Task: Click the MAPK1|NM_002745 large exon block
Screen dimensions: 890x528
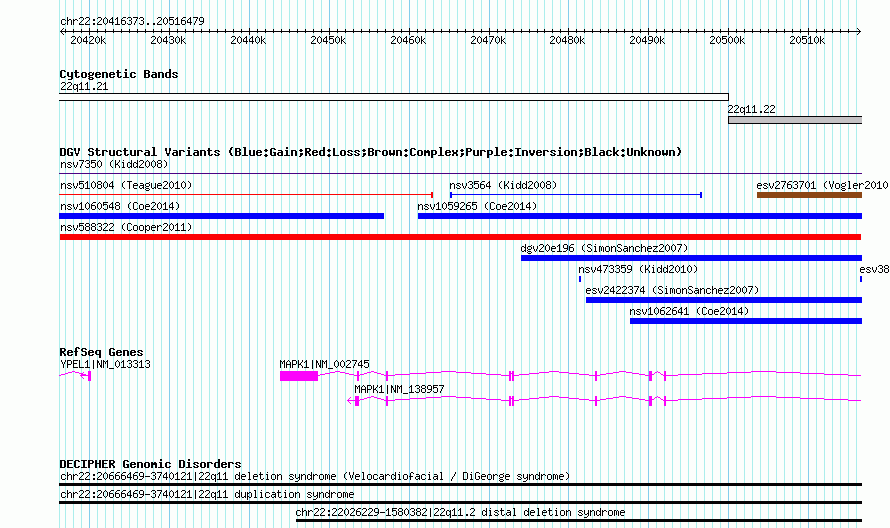Action: 299,376
